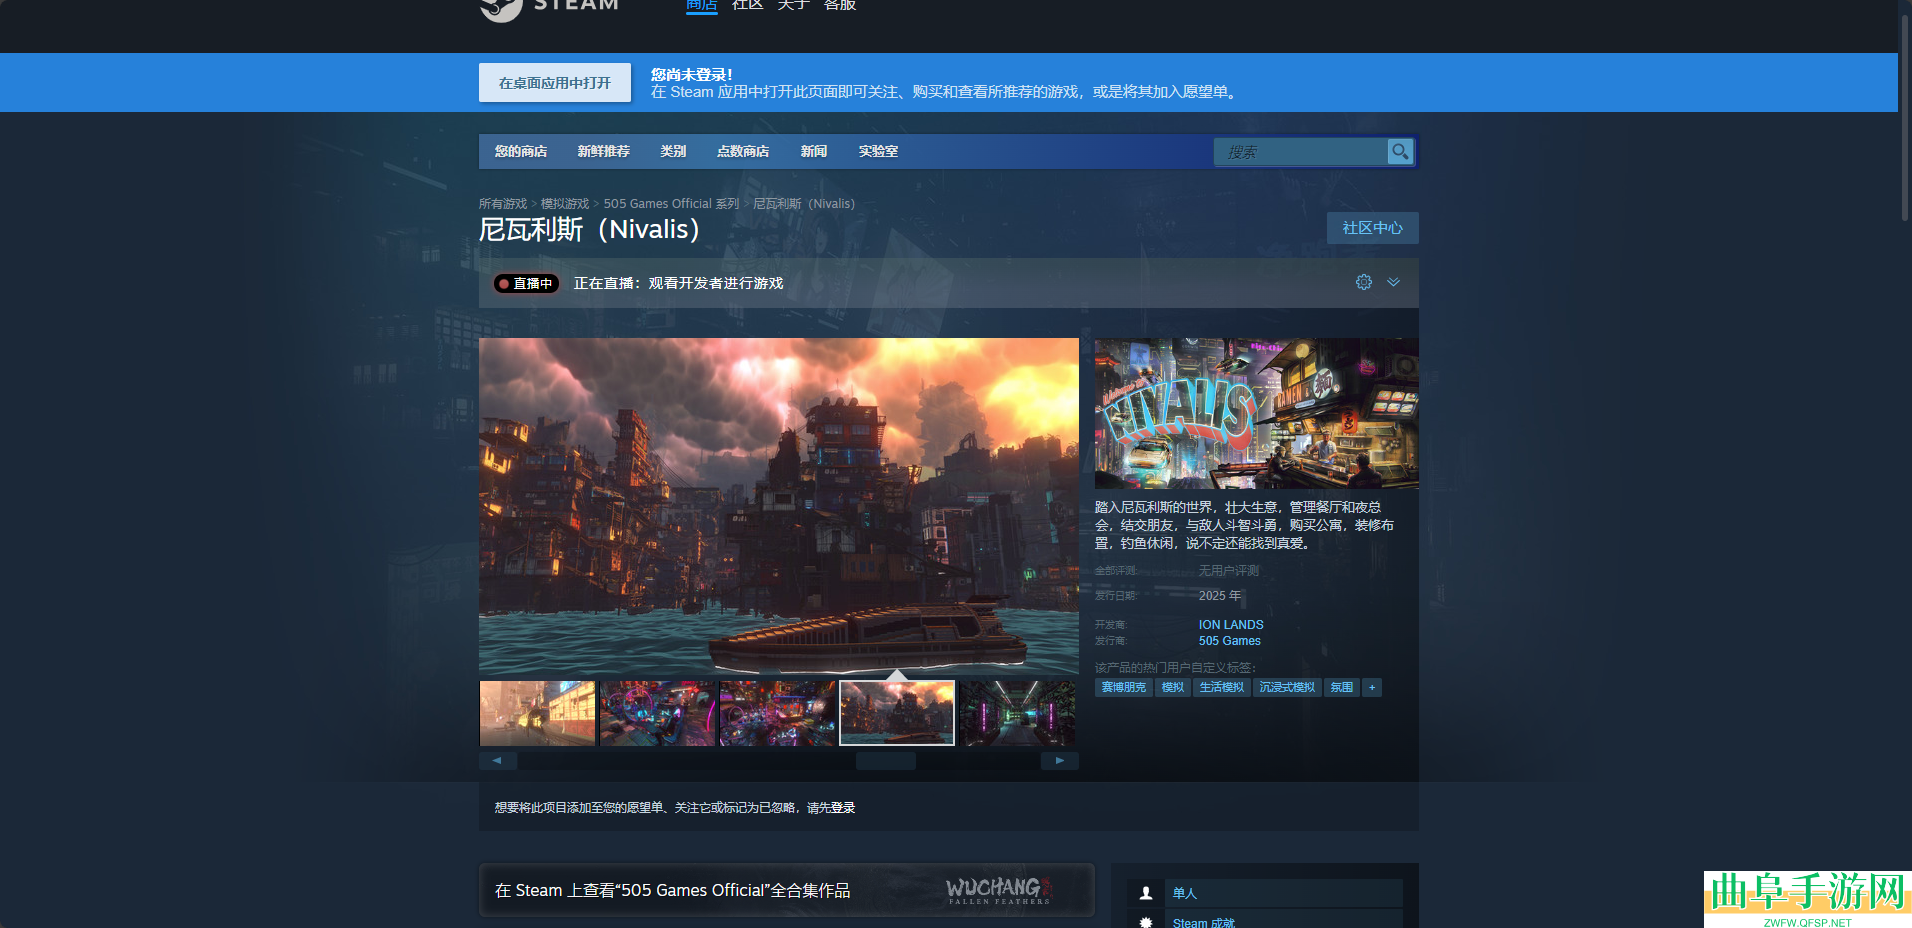This screenshot has width=1912, height=928.
Task: Open broadcast settings gear icon
Action: (1364, 282)
